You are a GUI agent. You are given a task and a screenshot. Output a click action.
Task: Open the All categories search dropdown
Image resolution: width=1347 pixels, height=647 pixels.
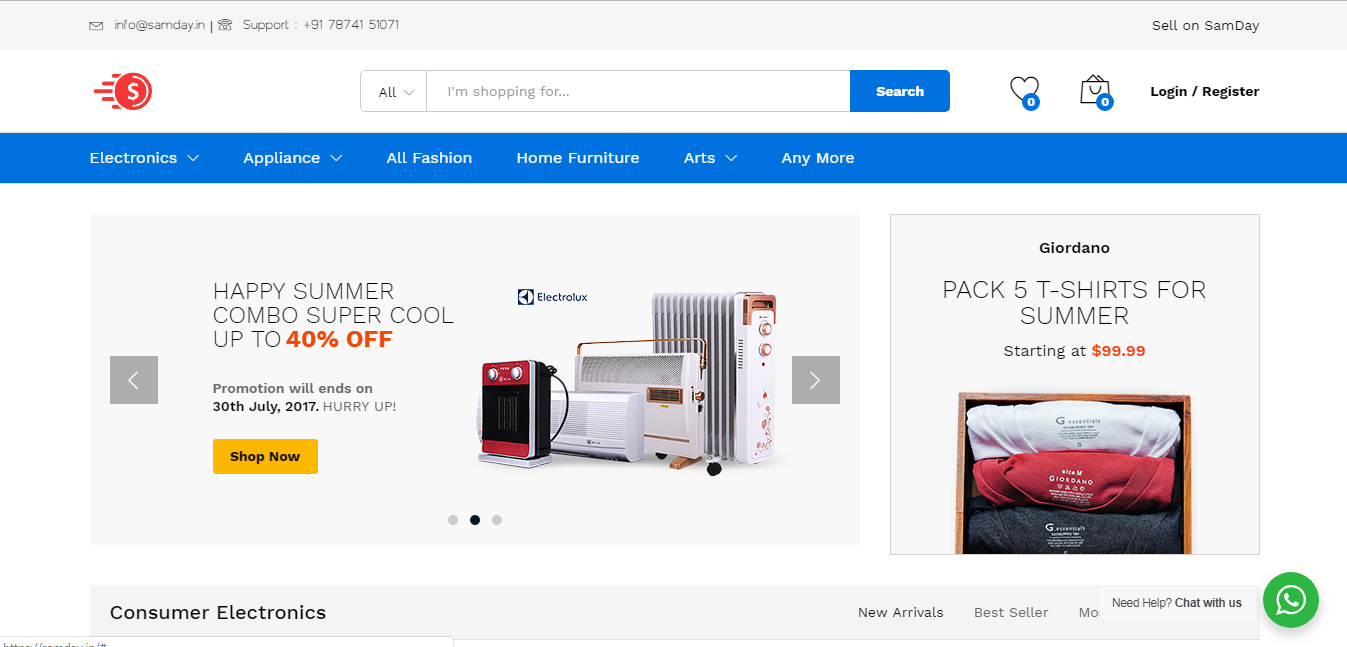[x=394, y=92]
